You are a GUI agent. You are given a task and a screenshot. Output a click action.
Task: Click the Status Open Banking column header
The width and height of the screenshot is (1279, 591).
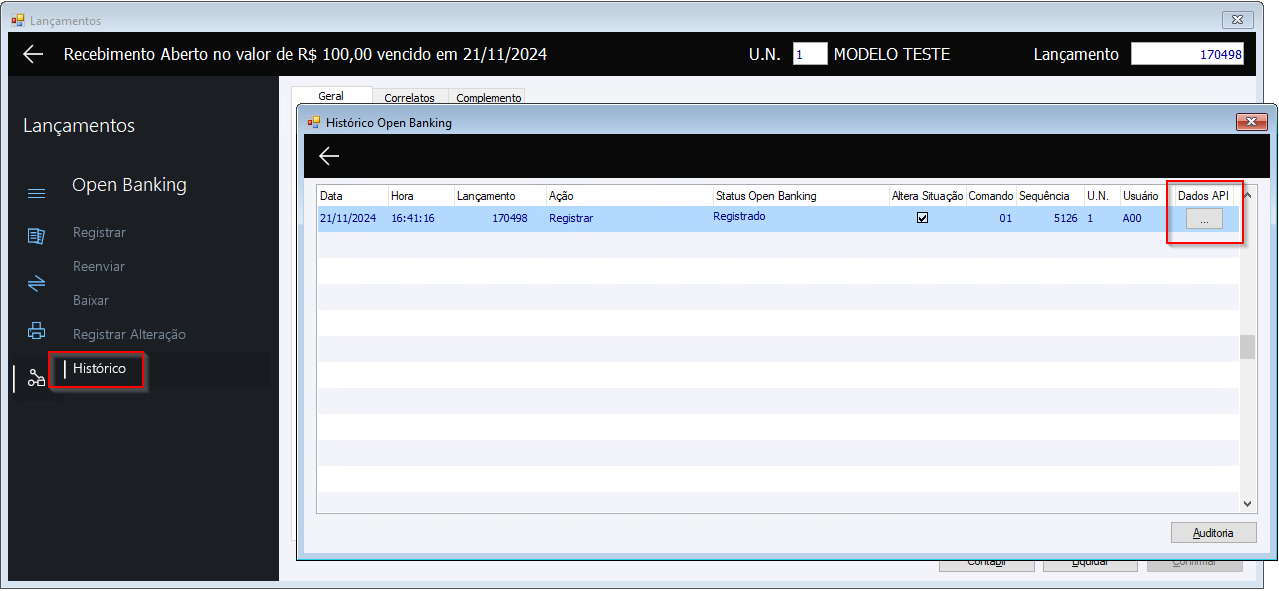tap(801, 196)
